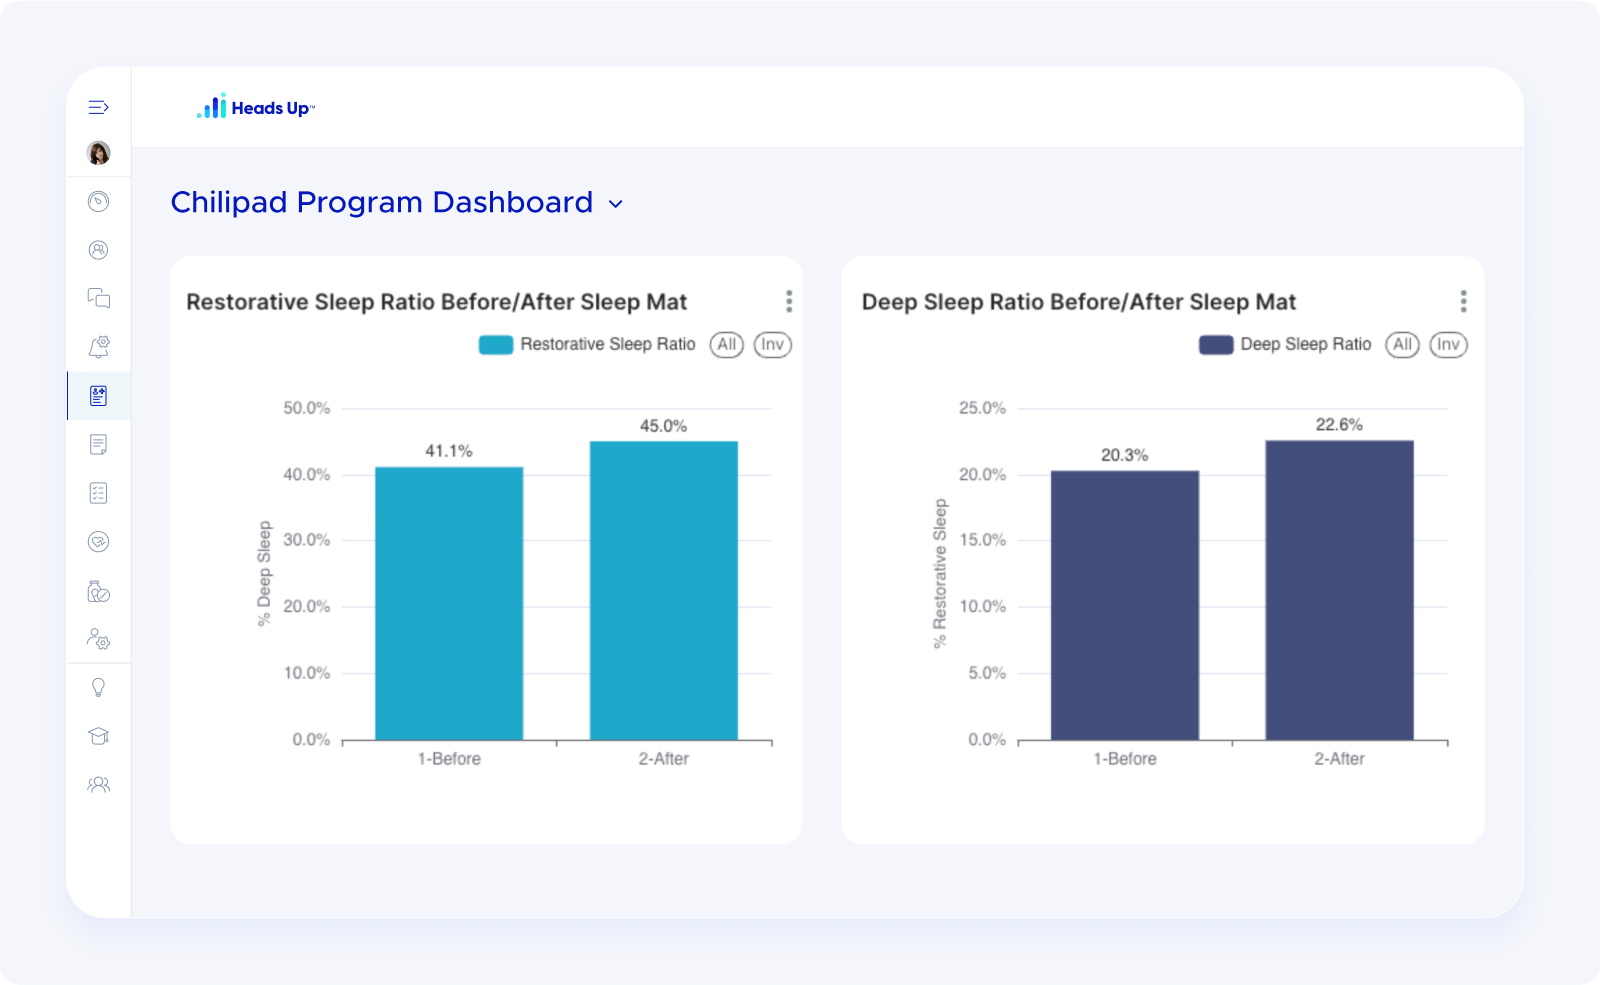Click the % Deep Sleep axis title
1600x985 pixels.
click(264, 574)
